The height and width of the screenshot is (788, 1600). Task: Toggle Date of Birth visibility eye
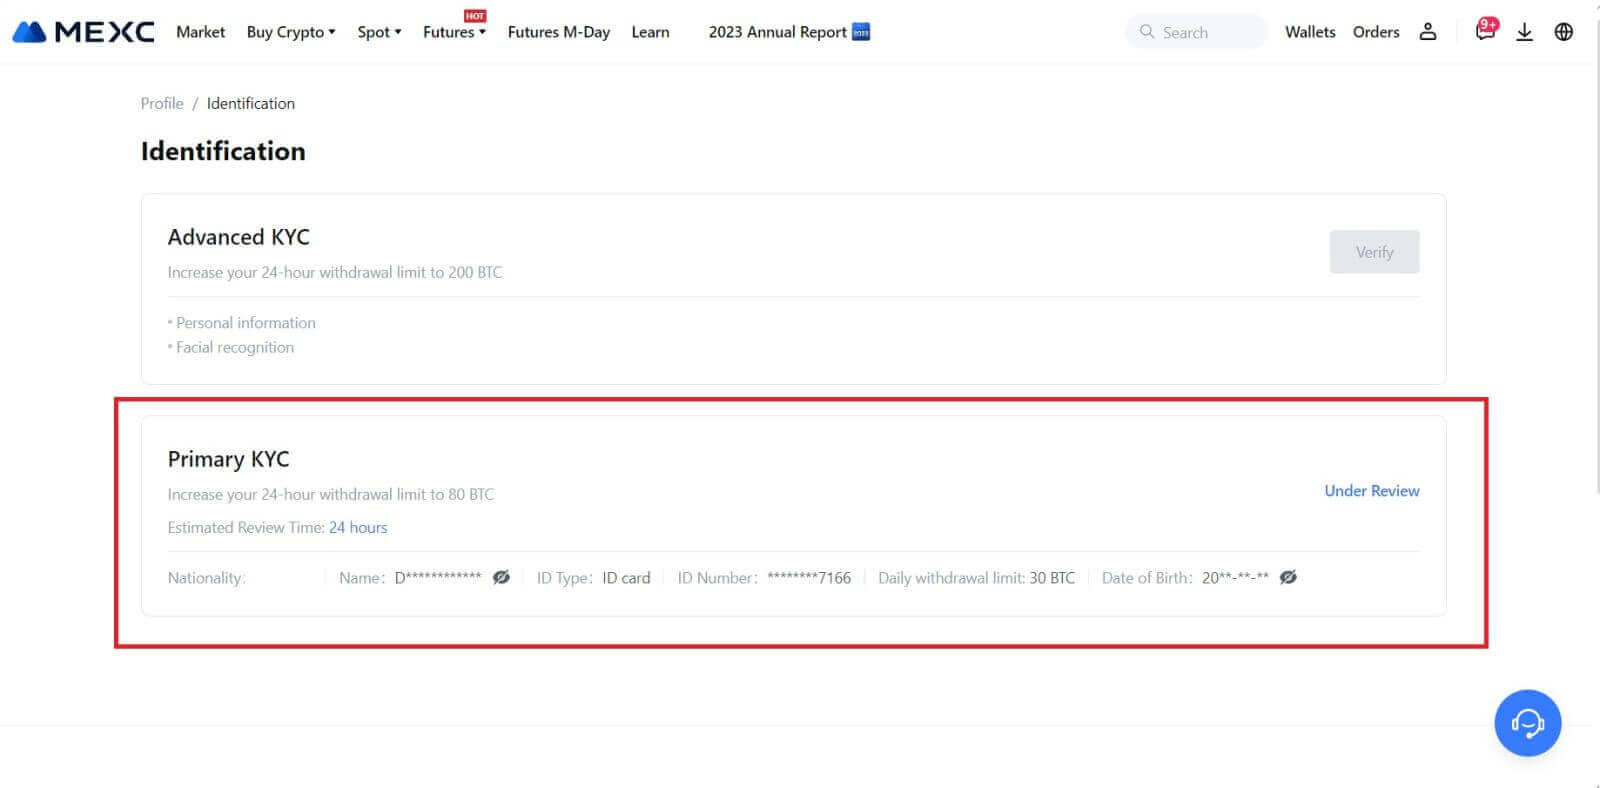[x=1288, y=577]
